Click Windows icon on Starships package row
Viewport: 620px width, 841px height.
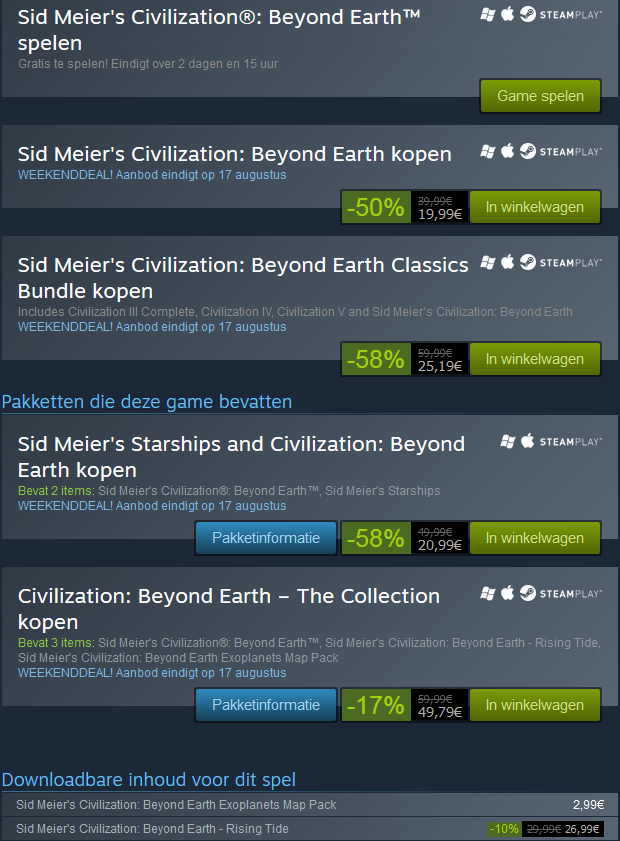click(x=507, y=441)
